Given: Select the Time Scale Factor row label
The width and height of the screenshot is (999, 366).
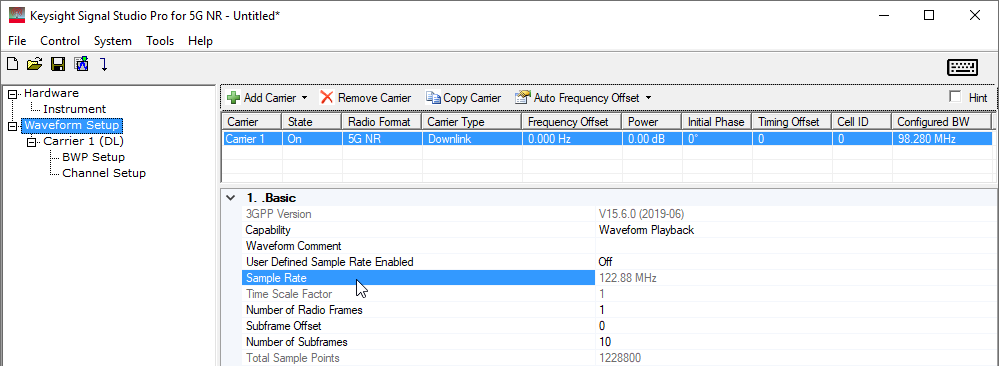Looking at the screenshot, I should 289,294.
